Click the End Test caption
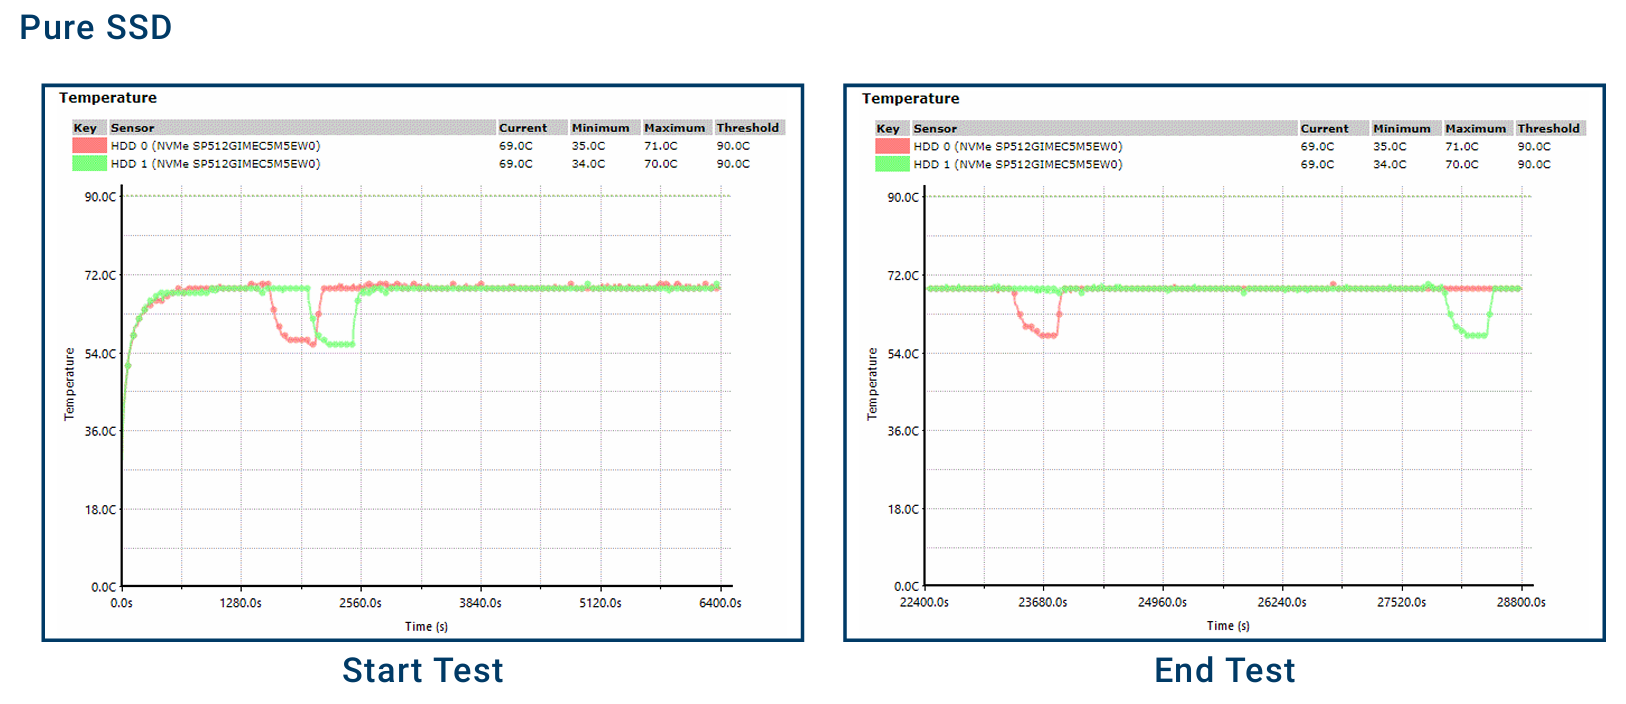1626x704 pixels. click(1224, 671)
